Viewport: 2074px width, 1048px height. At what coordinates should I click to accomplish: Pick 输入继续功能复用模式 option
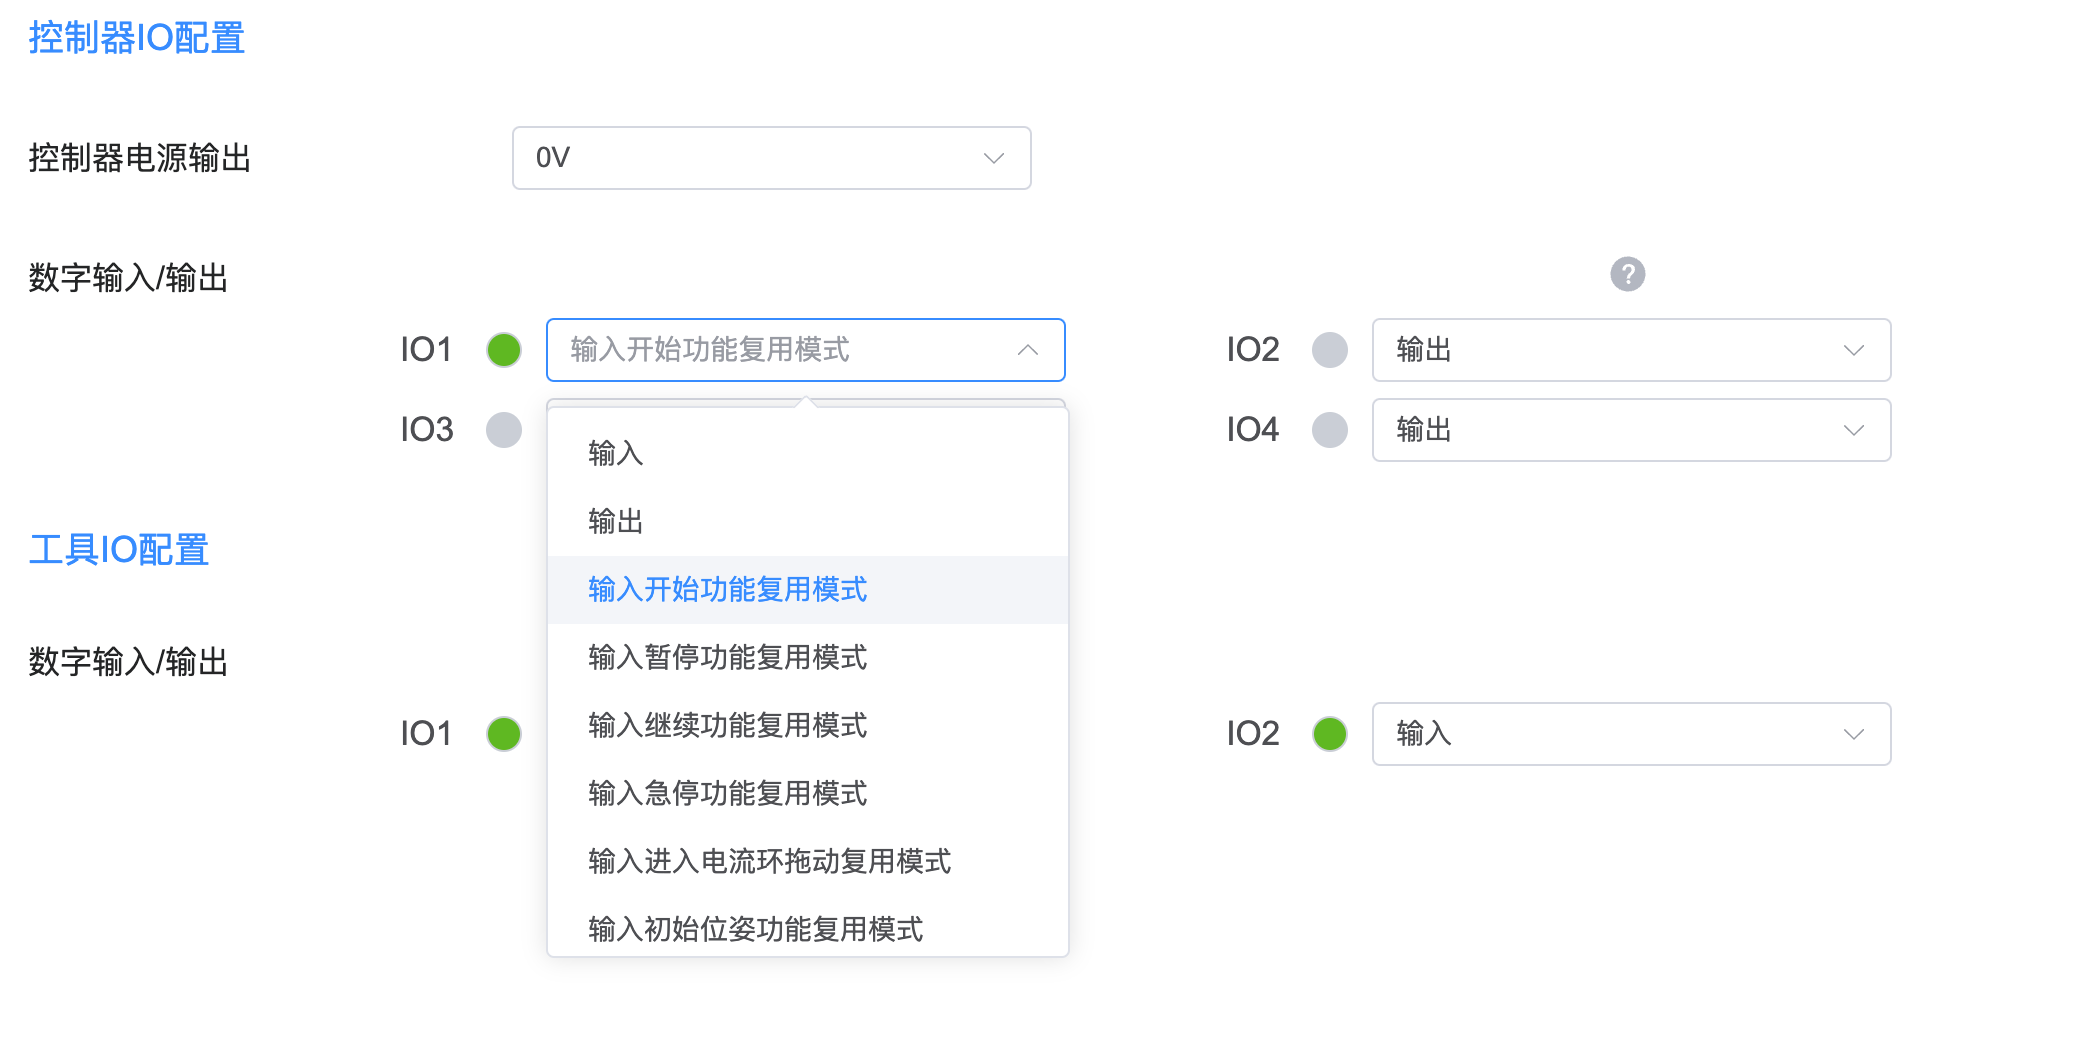point(728,726)
